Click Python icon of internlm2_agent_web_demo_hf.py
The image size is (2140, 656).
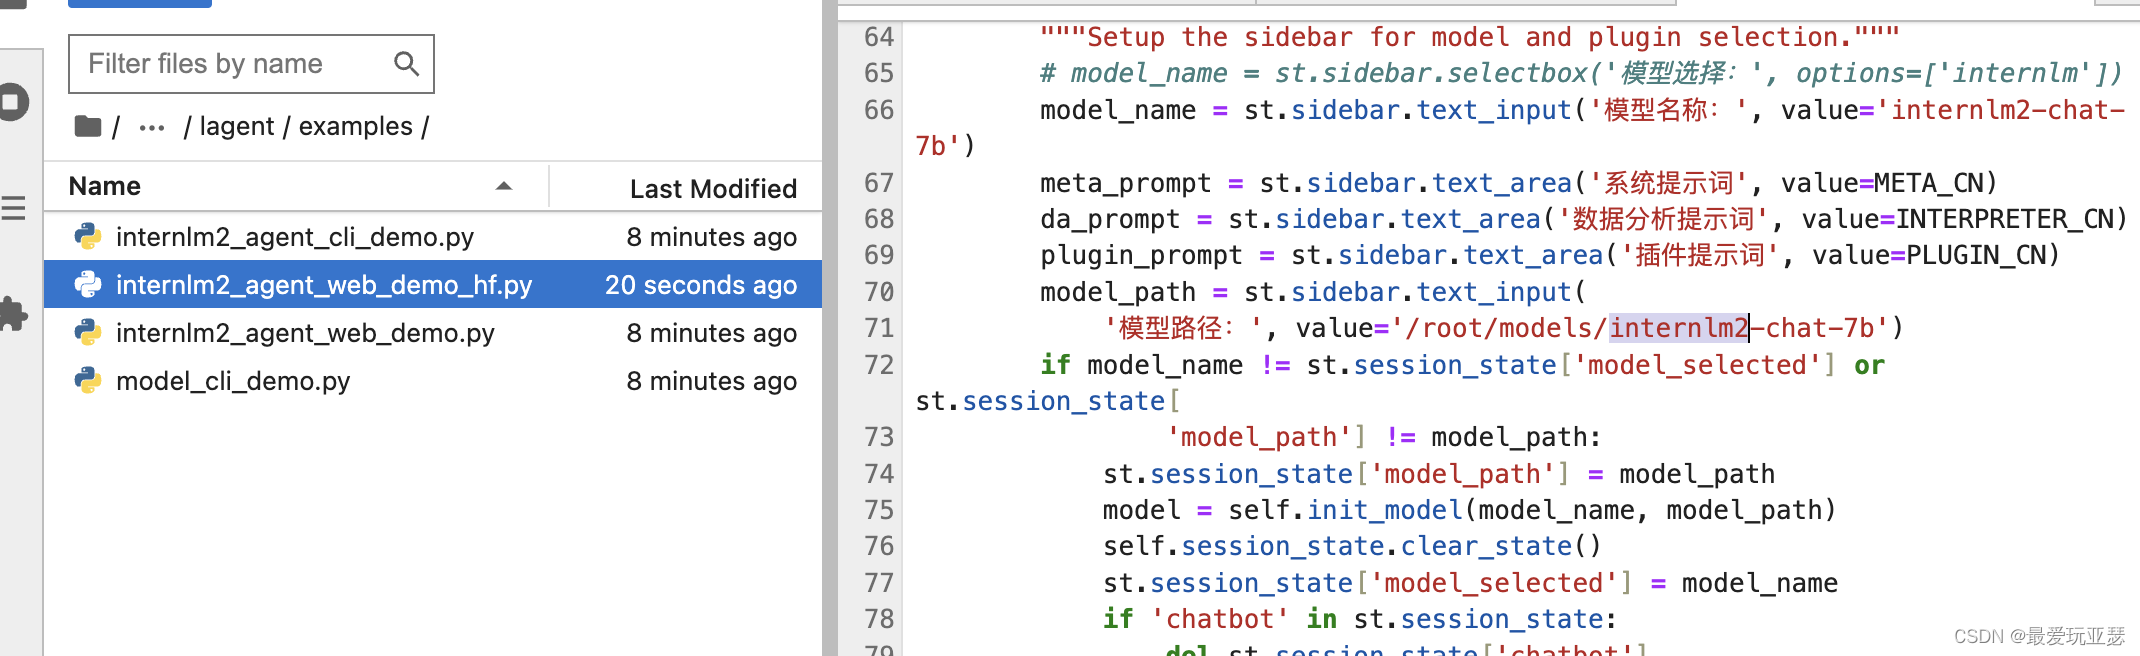click(88, 284)
